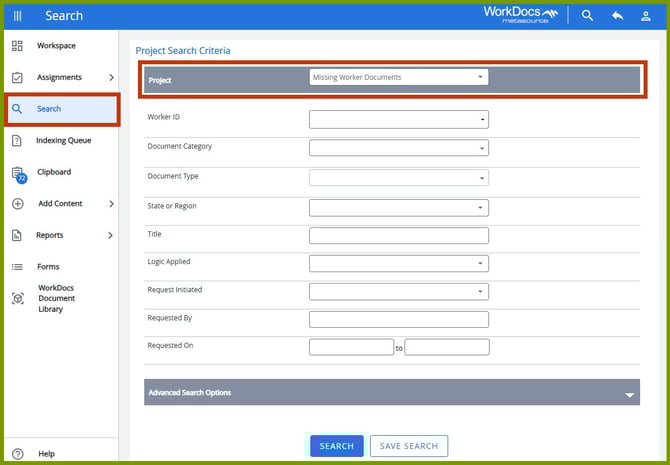Click the Assignments checkbox icon

(17, 77)
